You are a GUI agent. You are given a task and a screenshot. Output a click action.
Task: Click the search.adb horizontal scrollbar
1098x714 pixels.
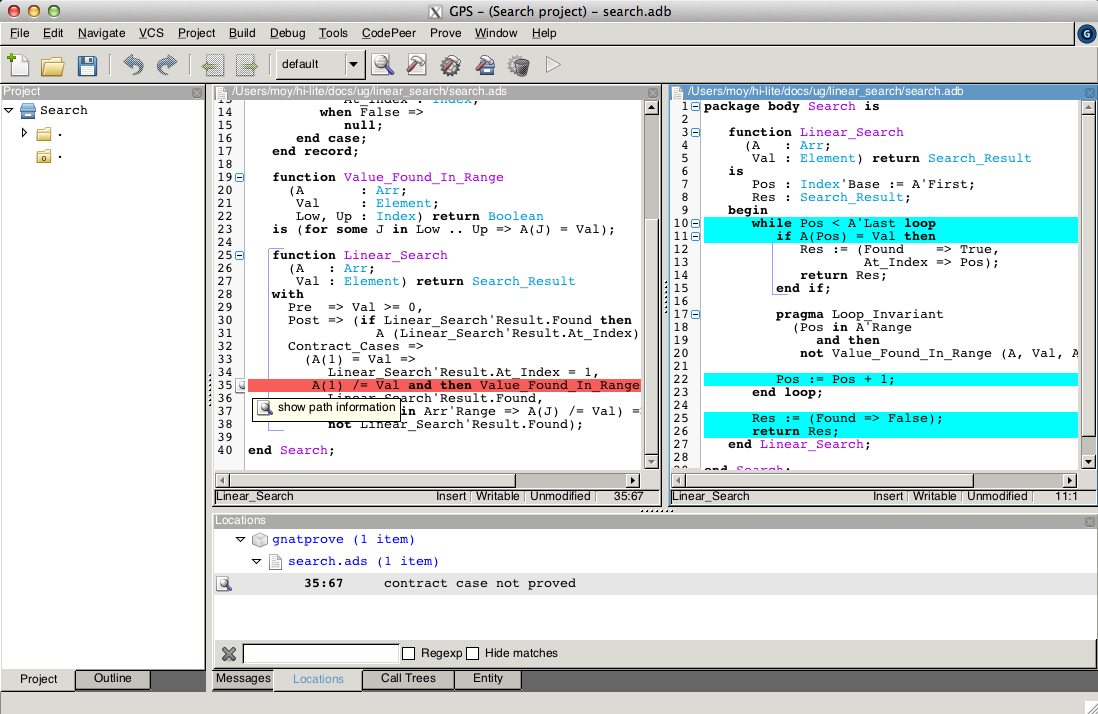(874, 480)
